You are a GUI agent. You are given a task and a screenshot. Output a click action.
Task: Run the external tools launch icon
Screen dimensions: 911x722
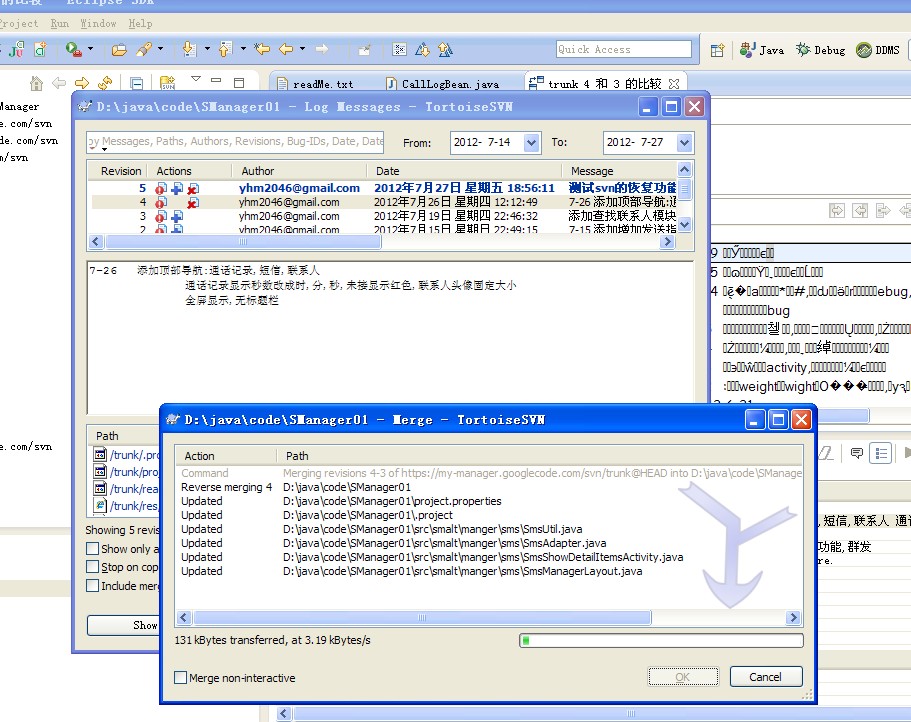tap(73, 49)
